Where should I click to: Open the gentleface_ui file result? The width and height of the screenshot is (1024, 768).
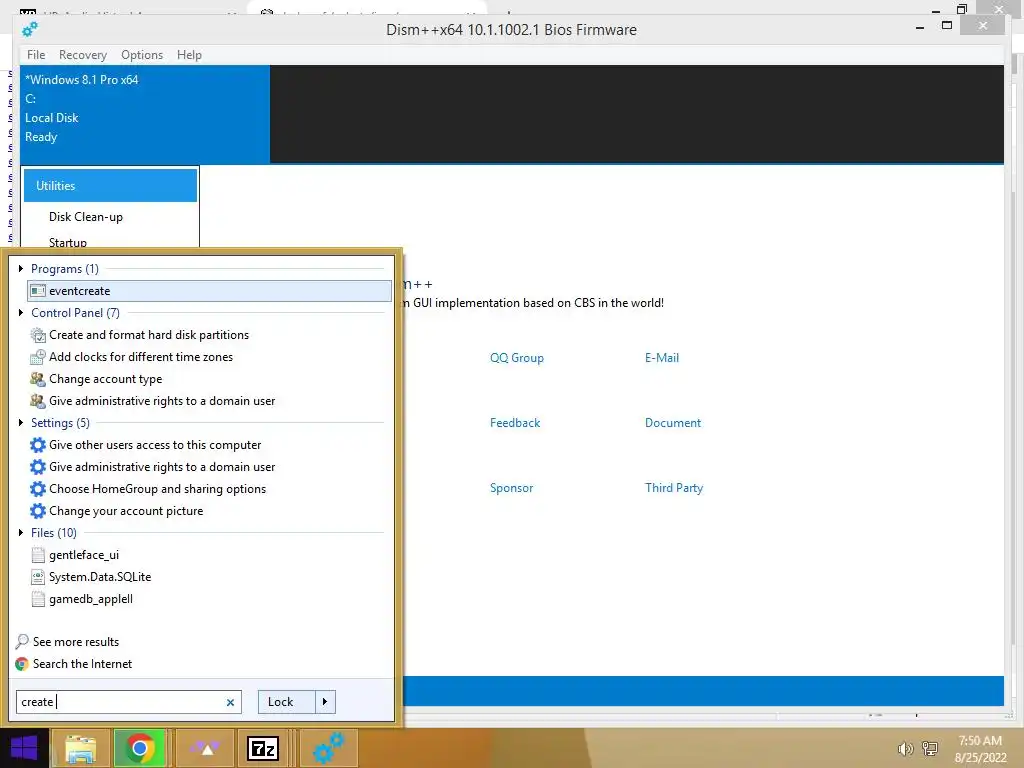click(84, 555)
